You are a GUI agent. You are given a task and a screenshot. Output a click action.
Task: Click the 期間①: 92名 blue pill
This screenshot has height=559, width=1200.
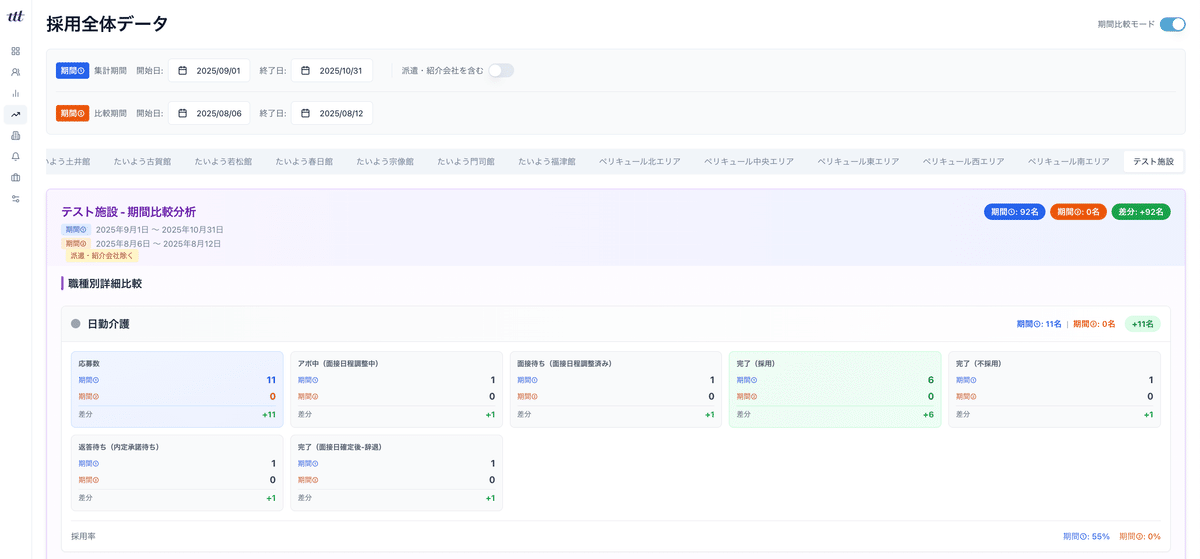(x=1014, y=212)
